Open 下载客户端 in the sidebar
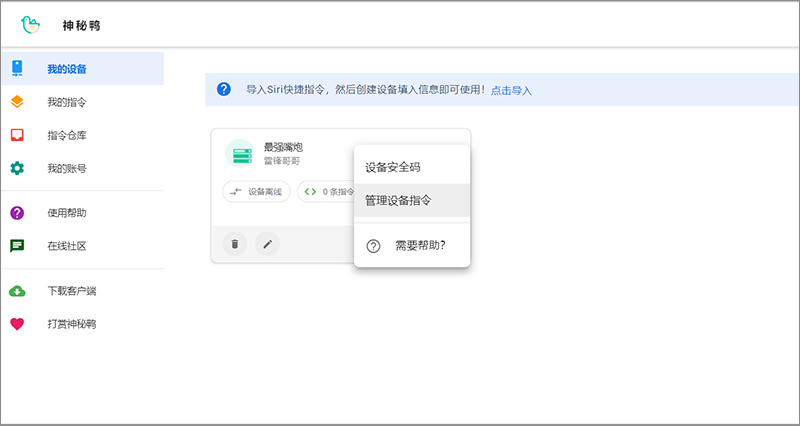The image size is (800, 426). [82, 291]
